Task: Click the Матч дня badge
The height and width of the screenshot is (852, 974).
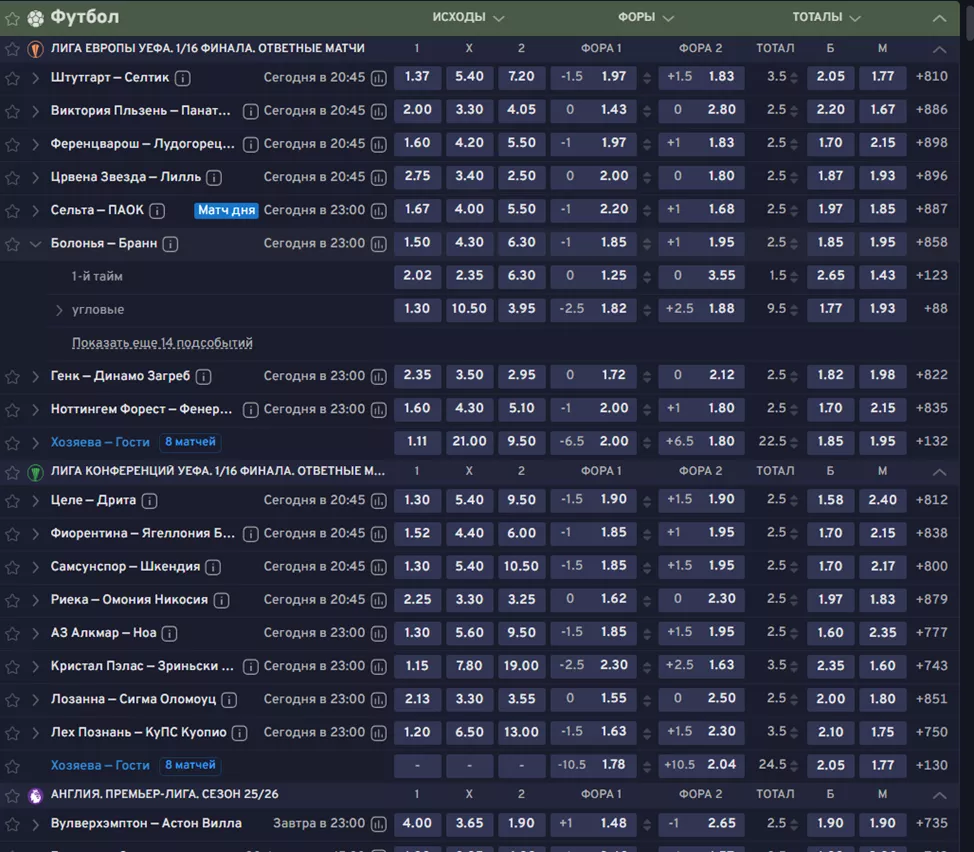Action: point(227,211)
